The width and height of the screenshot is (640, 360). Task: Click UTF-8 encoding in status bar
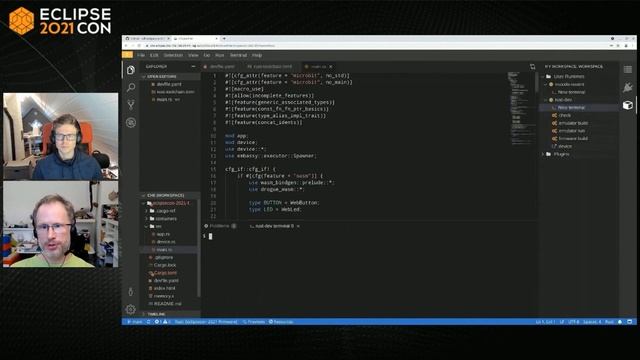coord(574,322)
